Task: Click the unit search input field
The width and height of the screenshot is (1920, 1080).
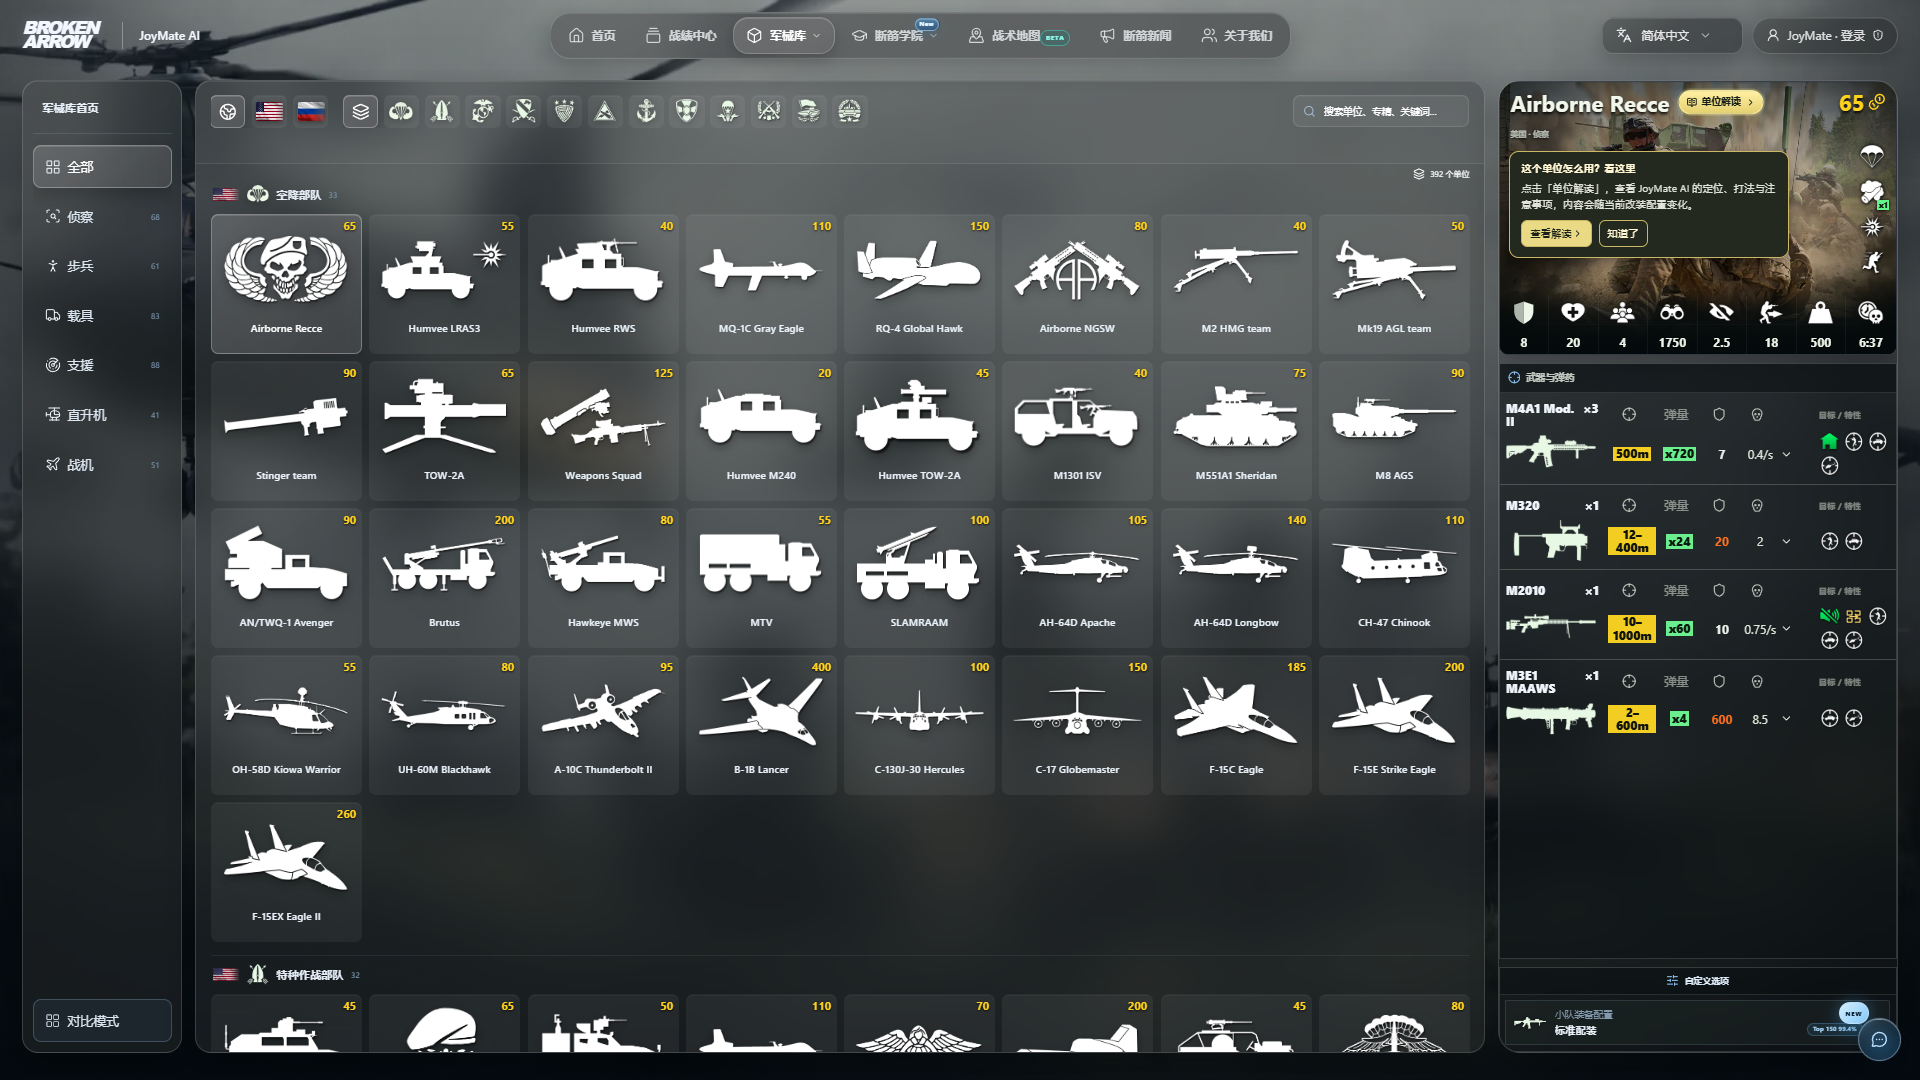Action: 1381,111
